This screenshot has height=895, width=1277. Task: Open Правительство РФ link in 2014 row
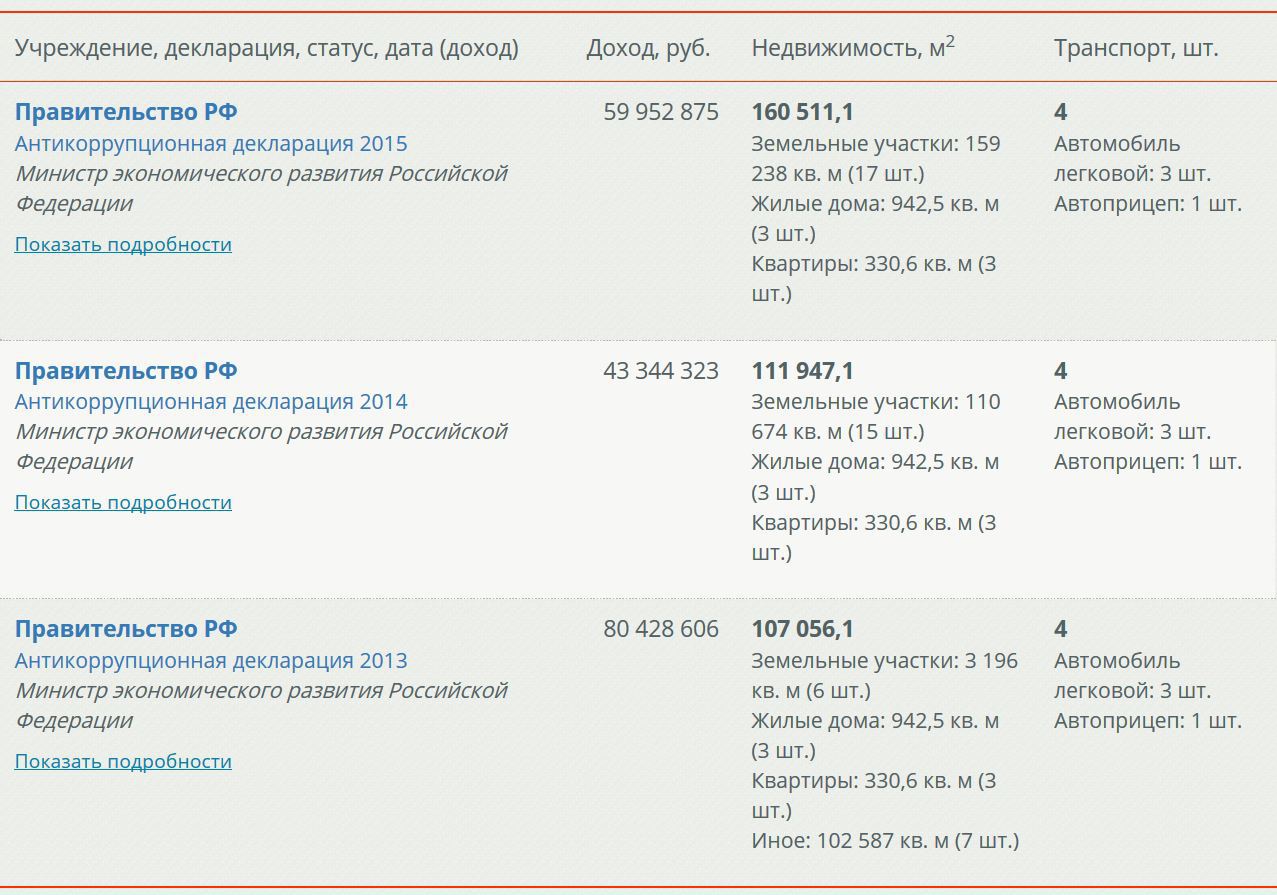[126, 371]
